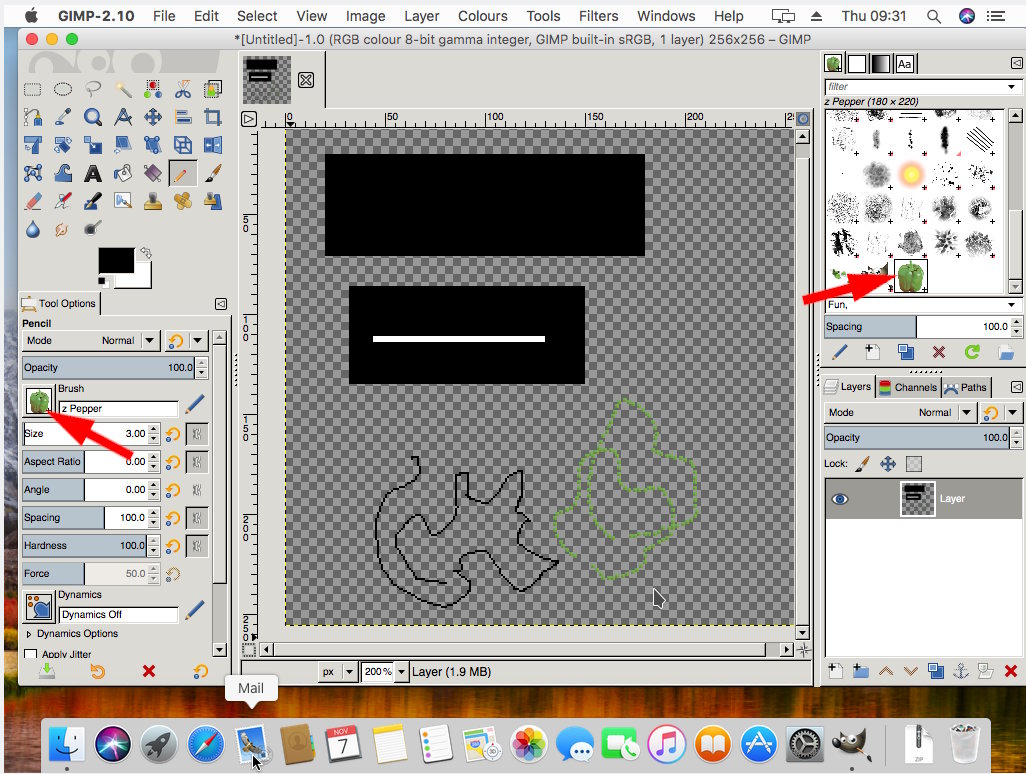Select the Fuzzy Select magic wand tool
Viewport: 1026px width, 774px height.
click(123, 89)
